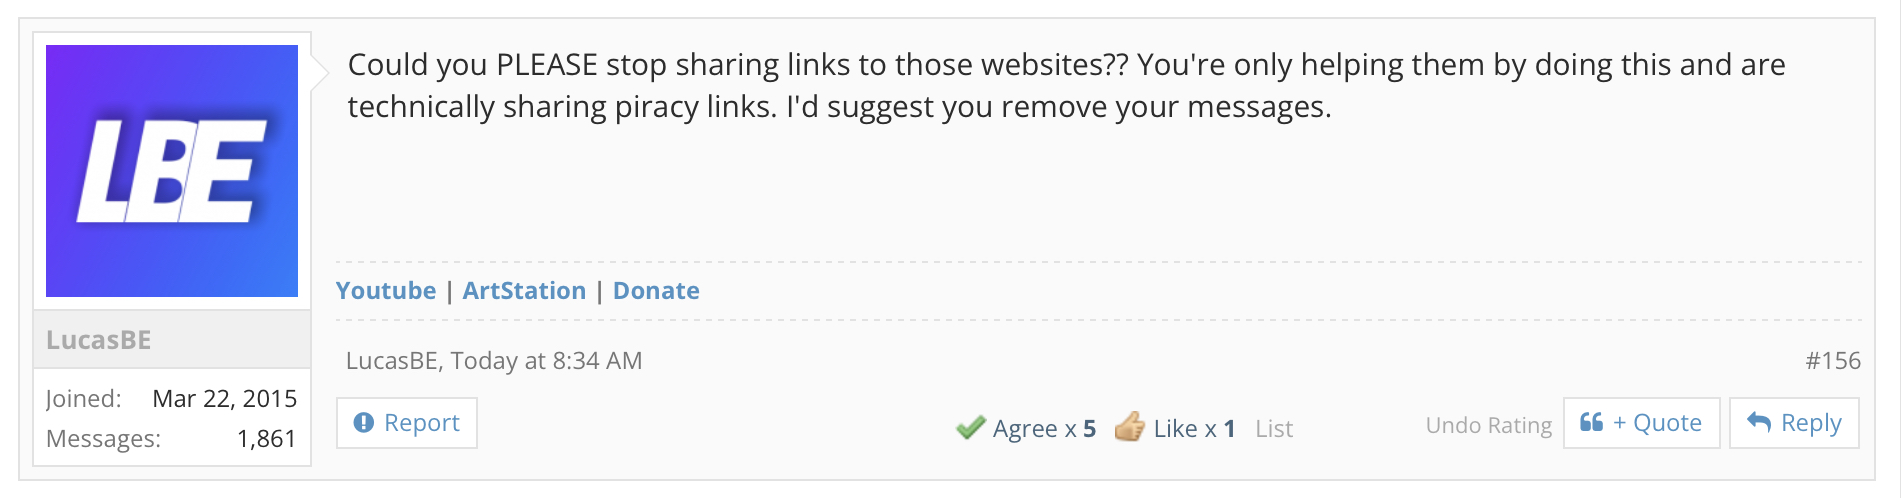This screenshot has width=1901, height=498.
Task: Click the green Agree checkmark icon
Action: click(970, 428)
